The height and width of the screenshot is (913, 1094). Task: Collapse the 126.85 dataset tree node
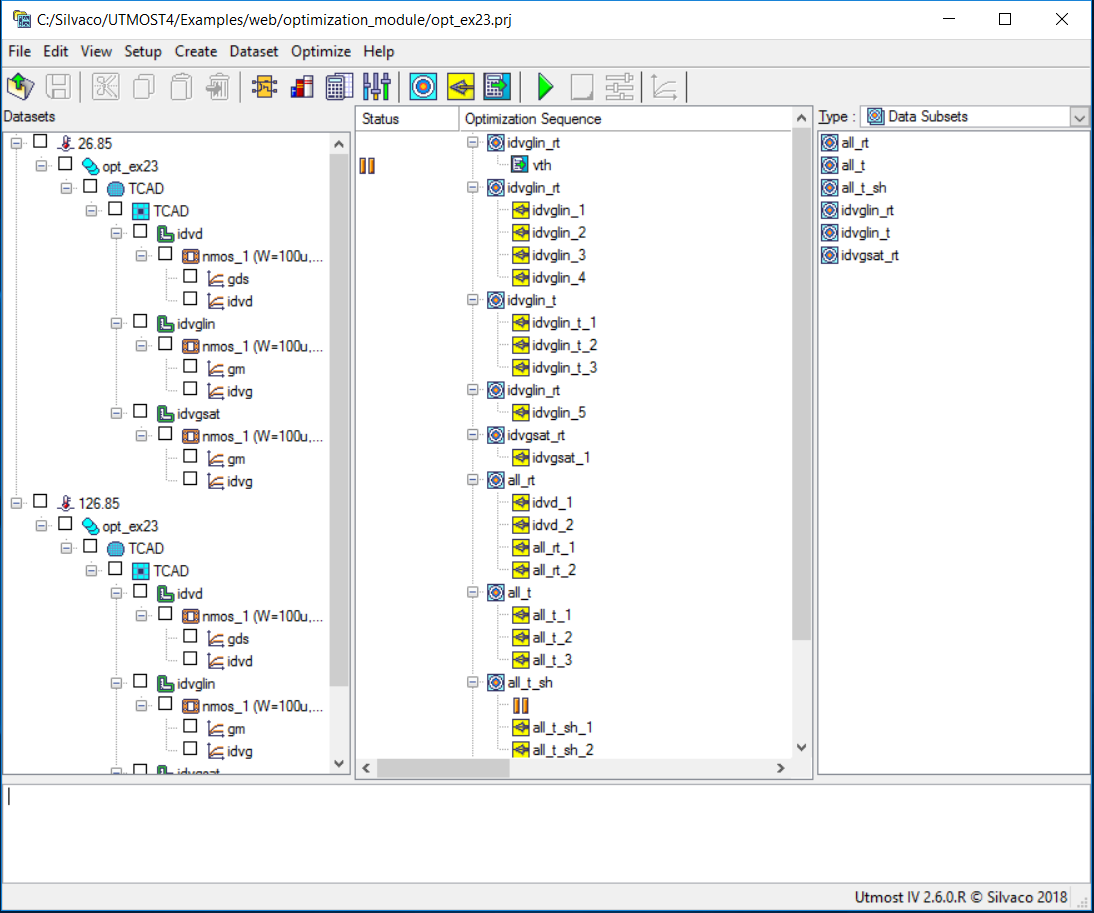16,503
